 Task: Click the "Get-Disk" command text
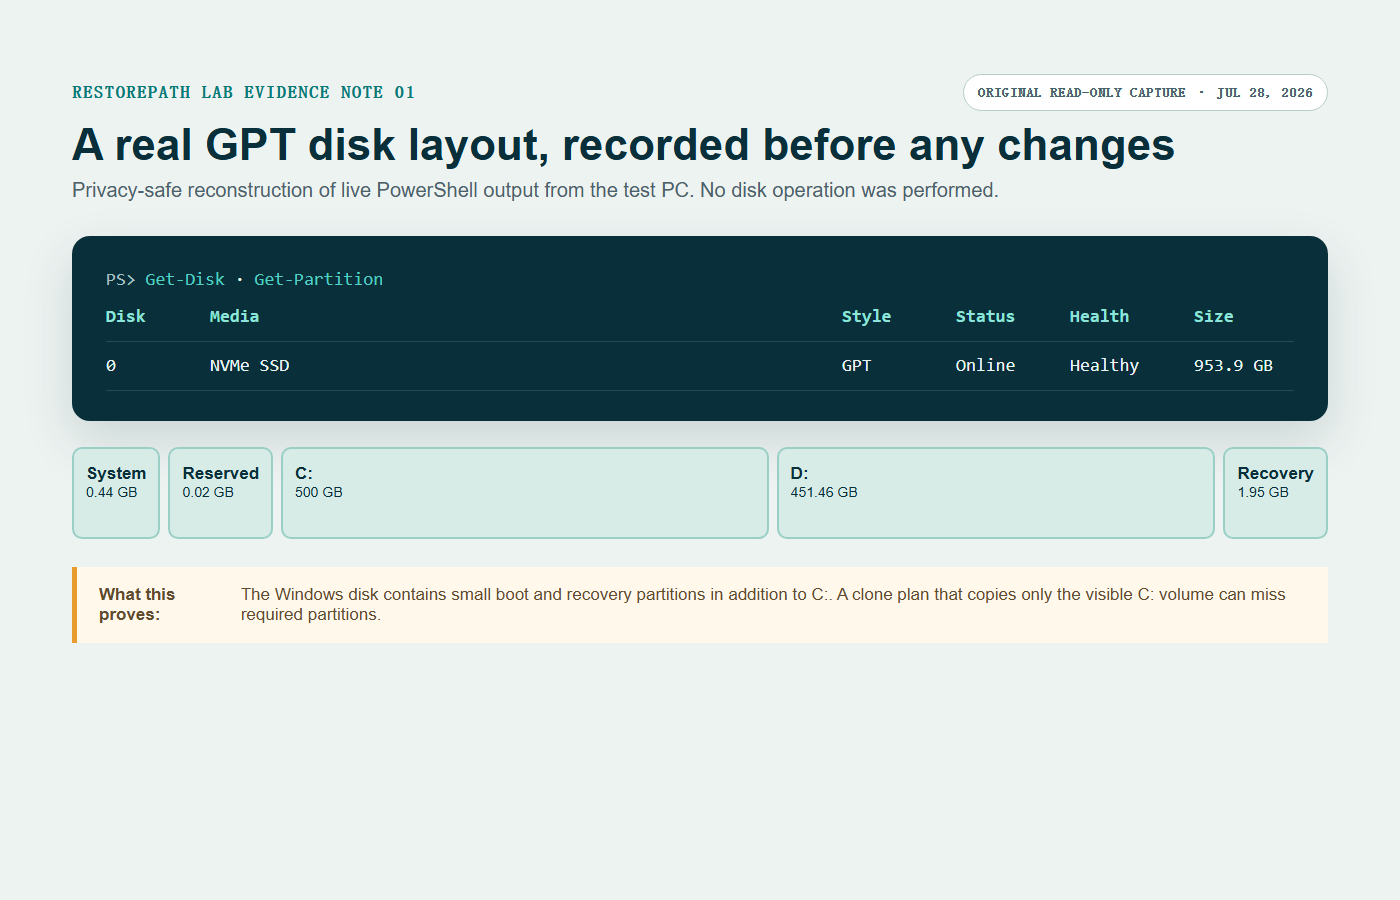[x=185, y=279]
